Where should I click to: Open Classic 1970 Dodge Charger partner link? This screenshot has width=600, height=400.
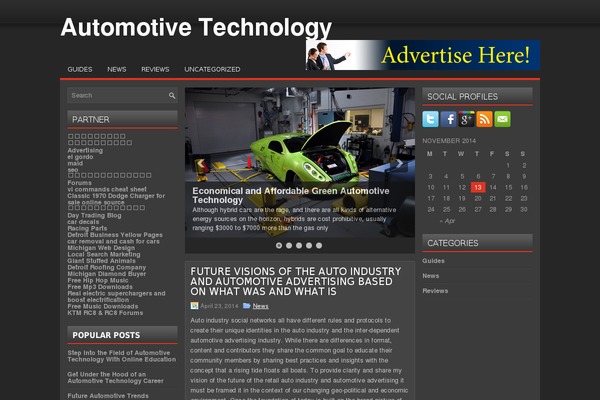(116, 199)
